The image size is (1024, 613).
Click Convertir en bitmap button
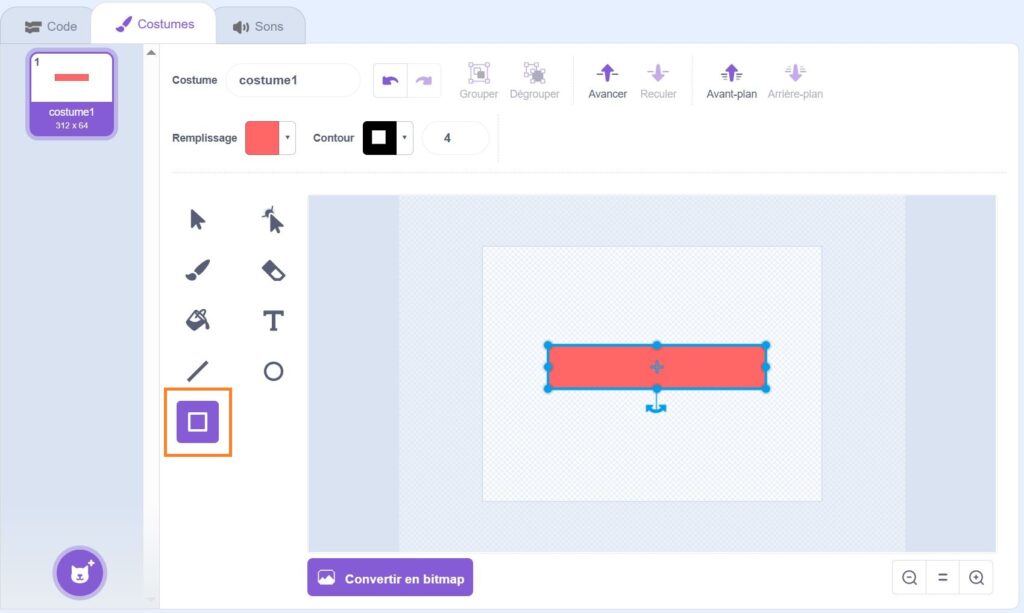pos(390,578)
